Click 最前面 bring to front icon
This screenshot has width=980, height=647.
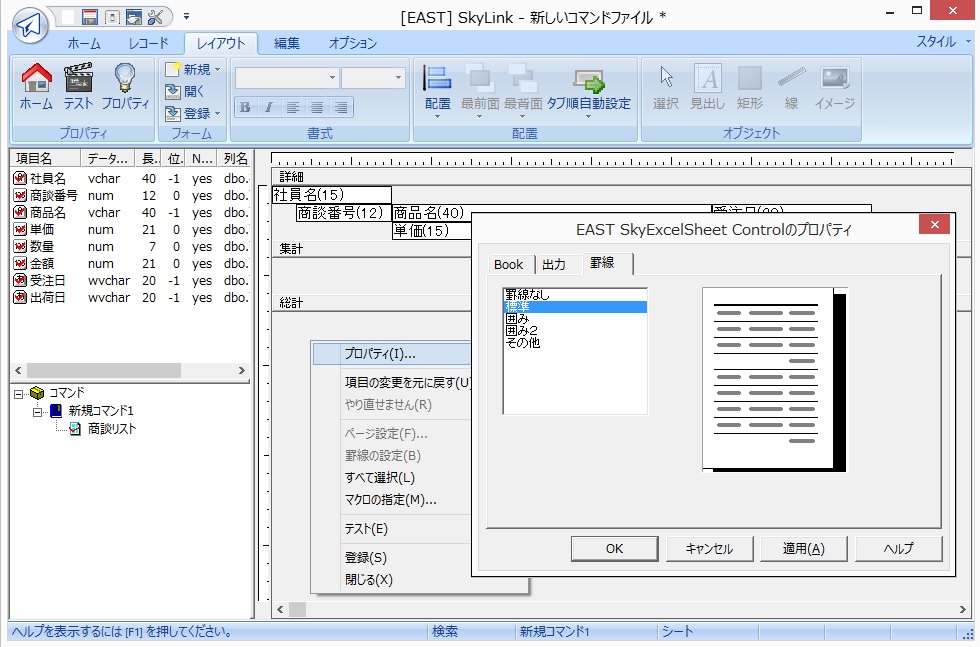click(480, 79)
